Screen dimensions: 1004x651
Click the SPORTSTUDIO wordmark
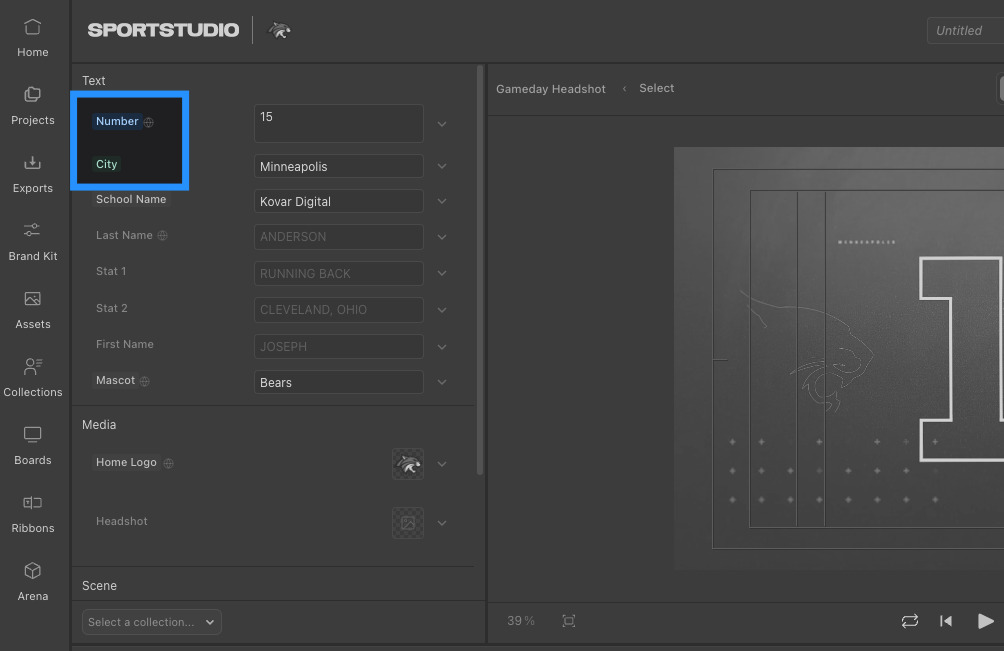(x=163, y=30)
